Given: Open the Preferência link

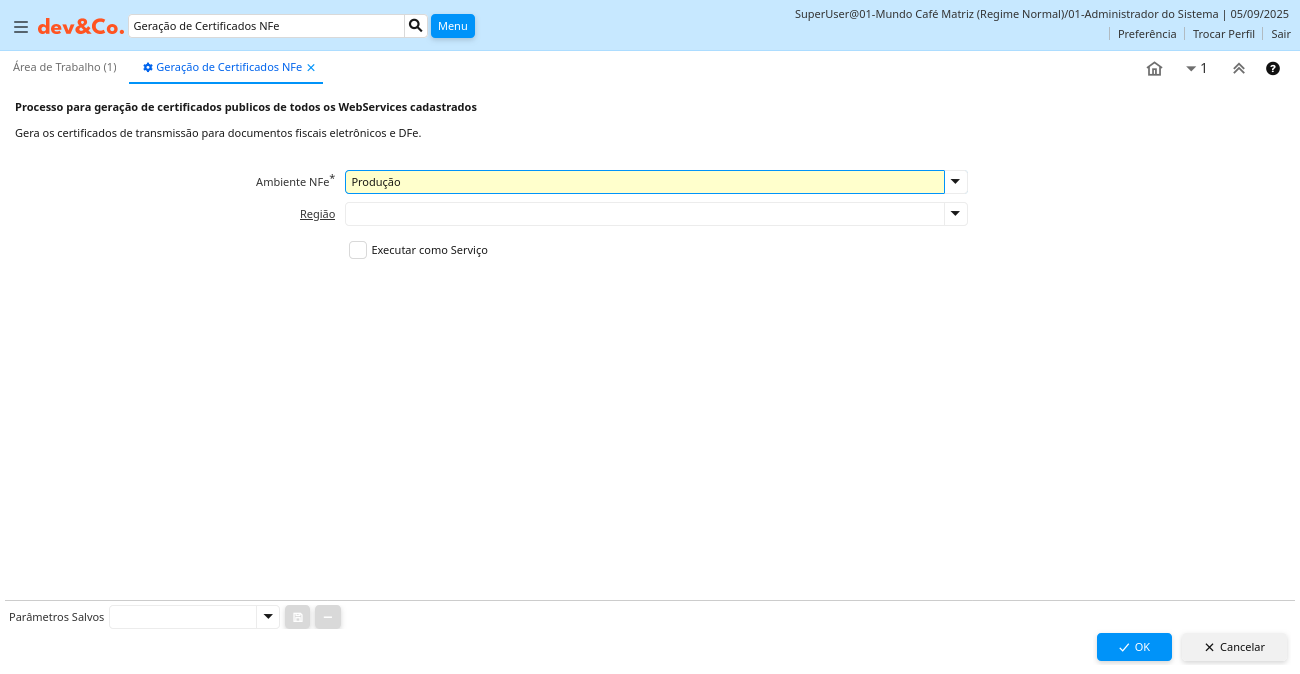Looking at the screenshot, I should [x=1146, y=34].
